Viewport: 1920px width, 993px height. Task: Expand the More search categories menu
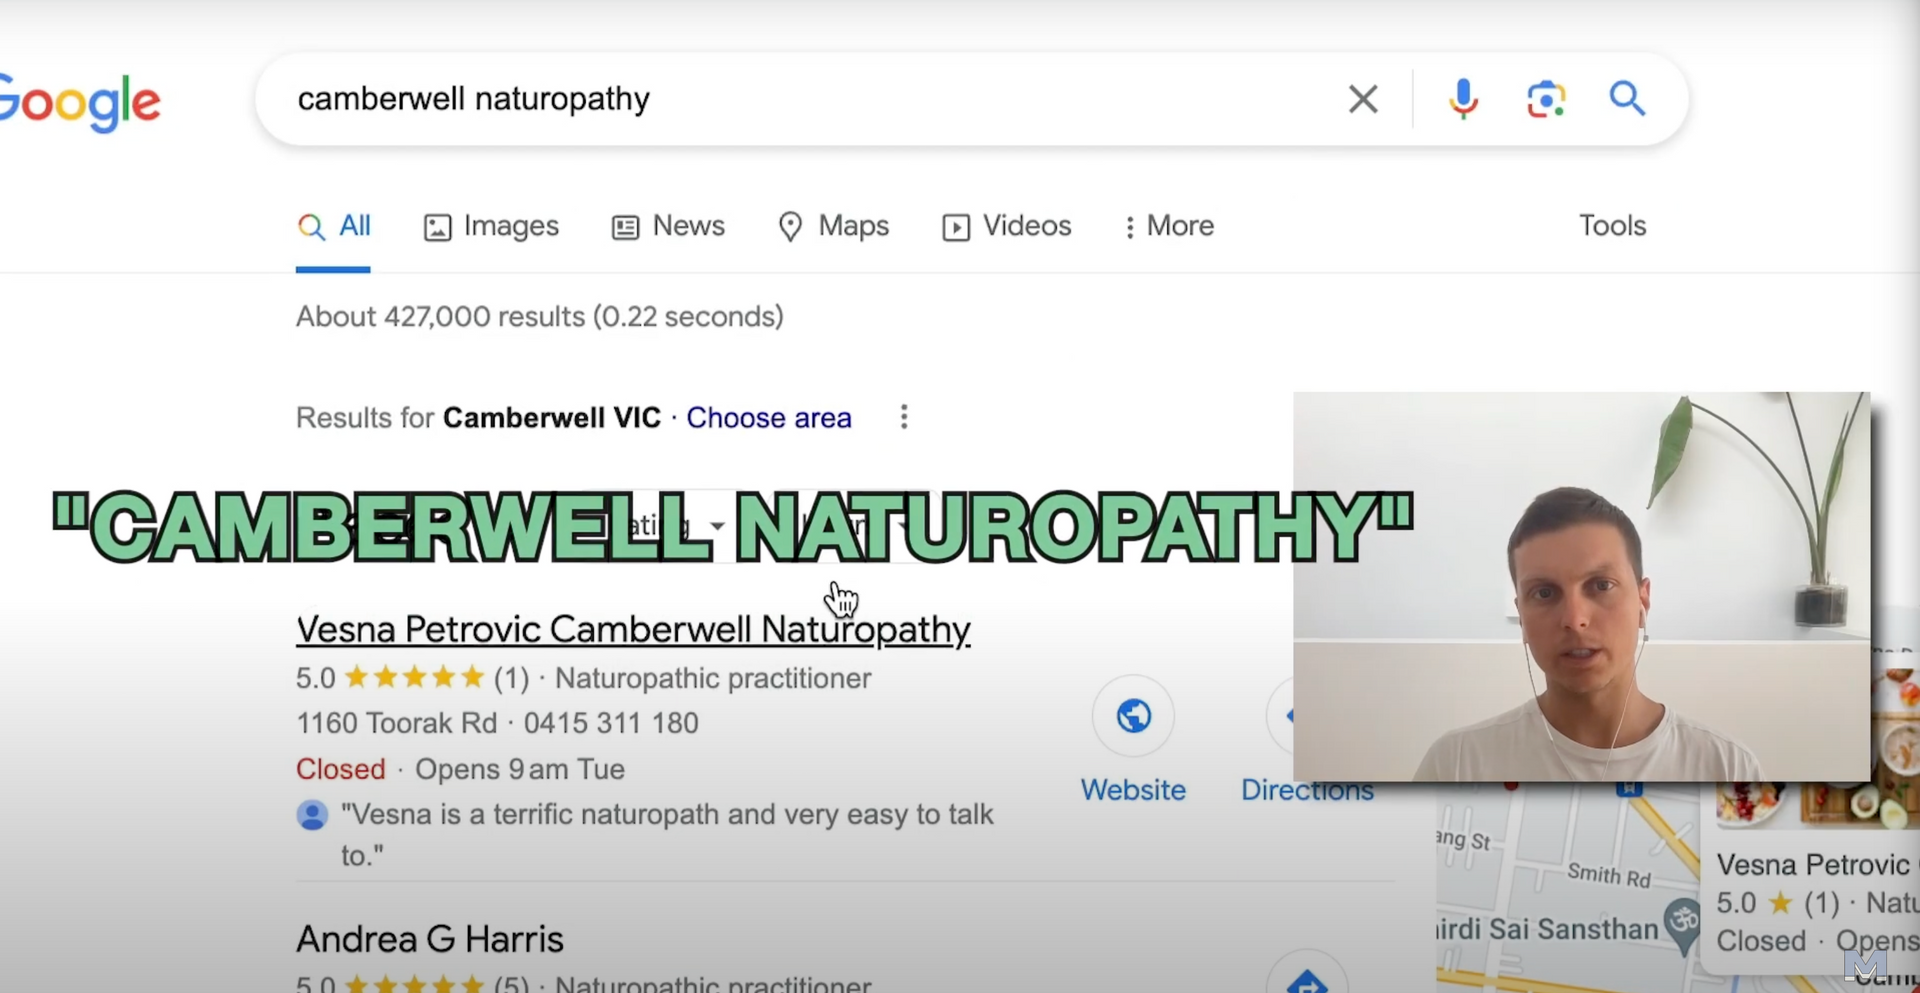1168,226
